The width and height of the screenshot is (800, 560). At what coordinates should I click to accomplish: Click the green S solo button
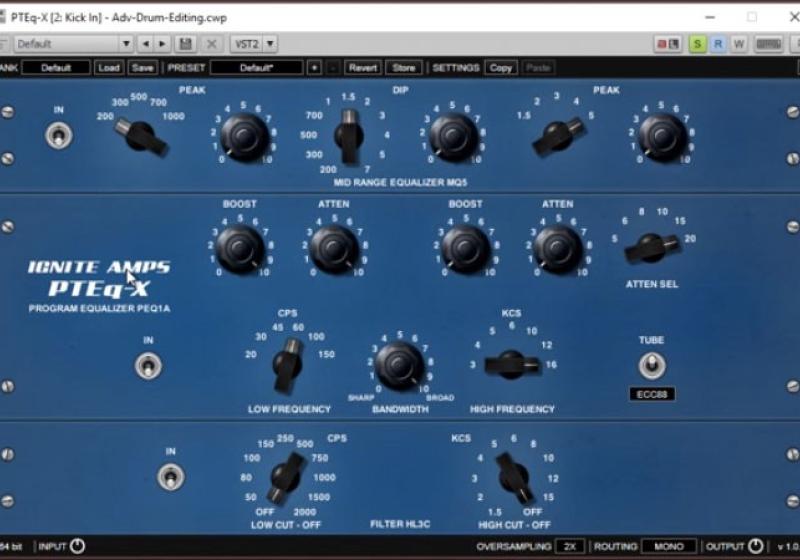[697, 44]
